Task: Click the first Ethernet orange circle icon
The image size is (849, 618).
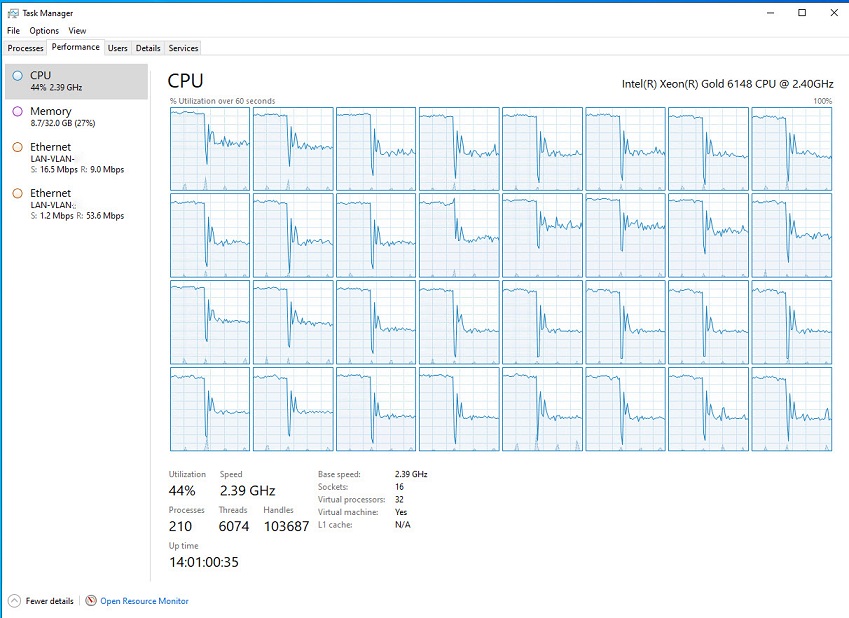Action: point(17,147)
